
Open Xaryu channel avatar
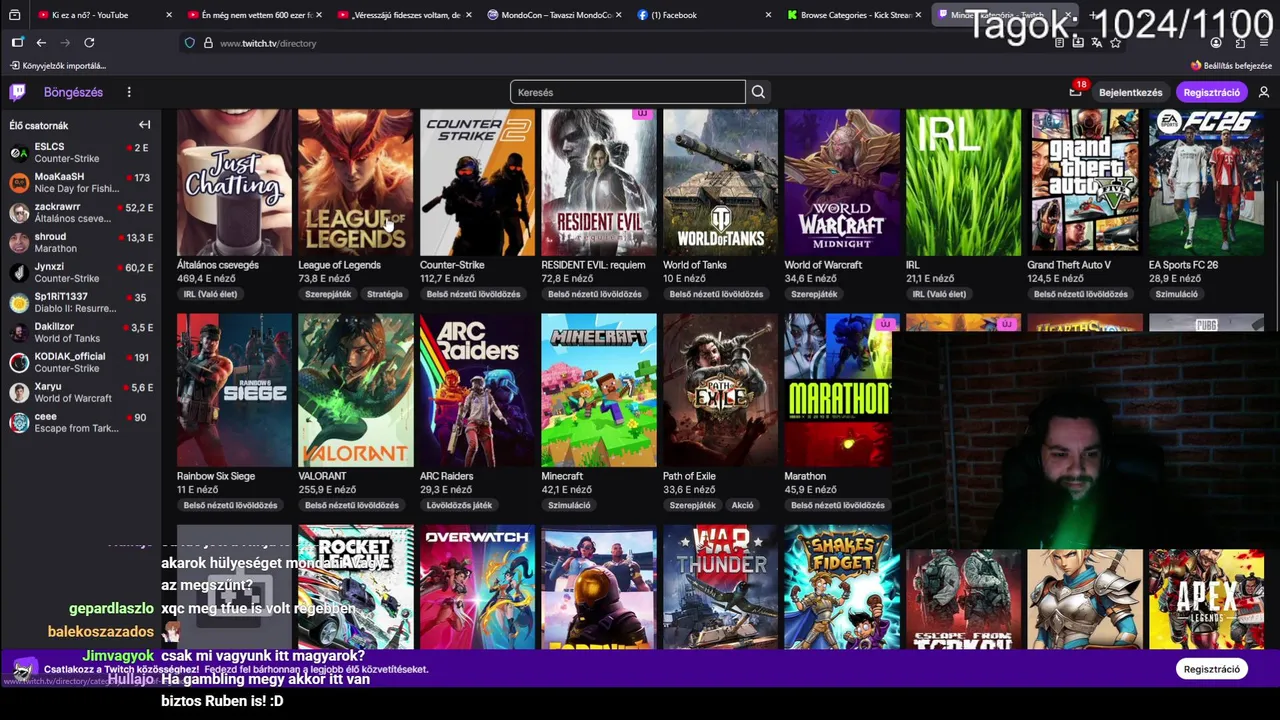pyautogui.click(x=19, y=393)
